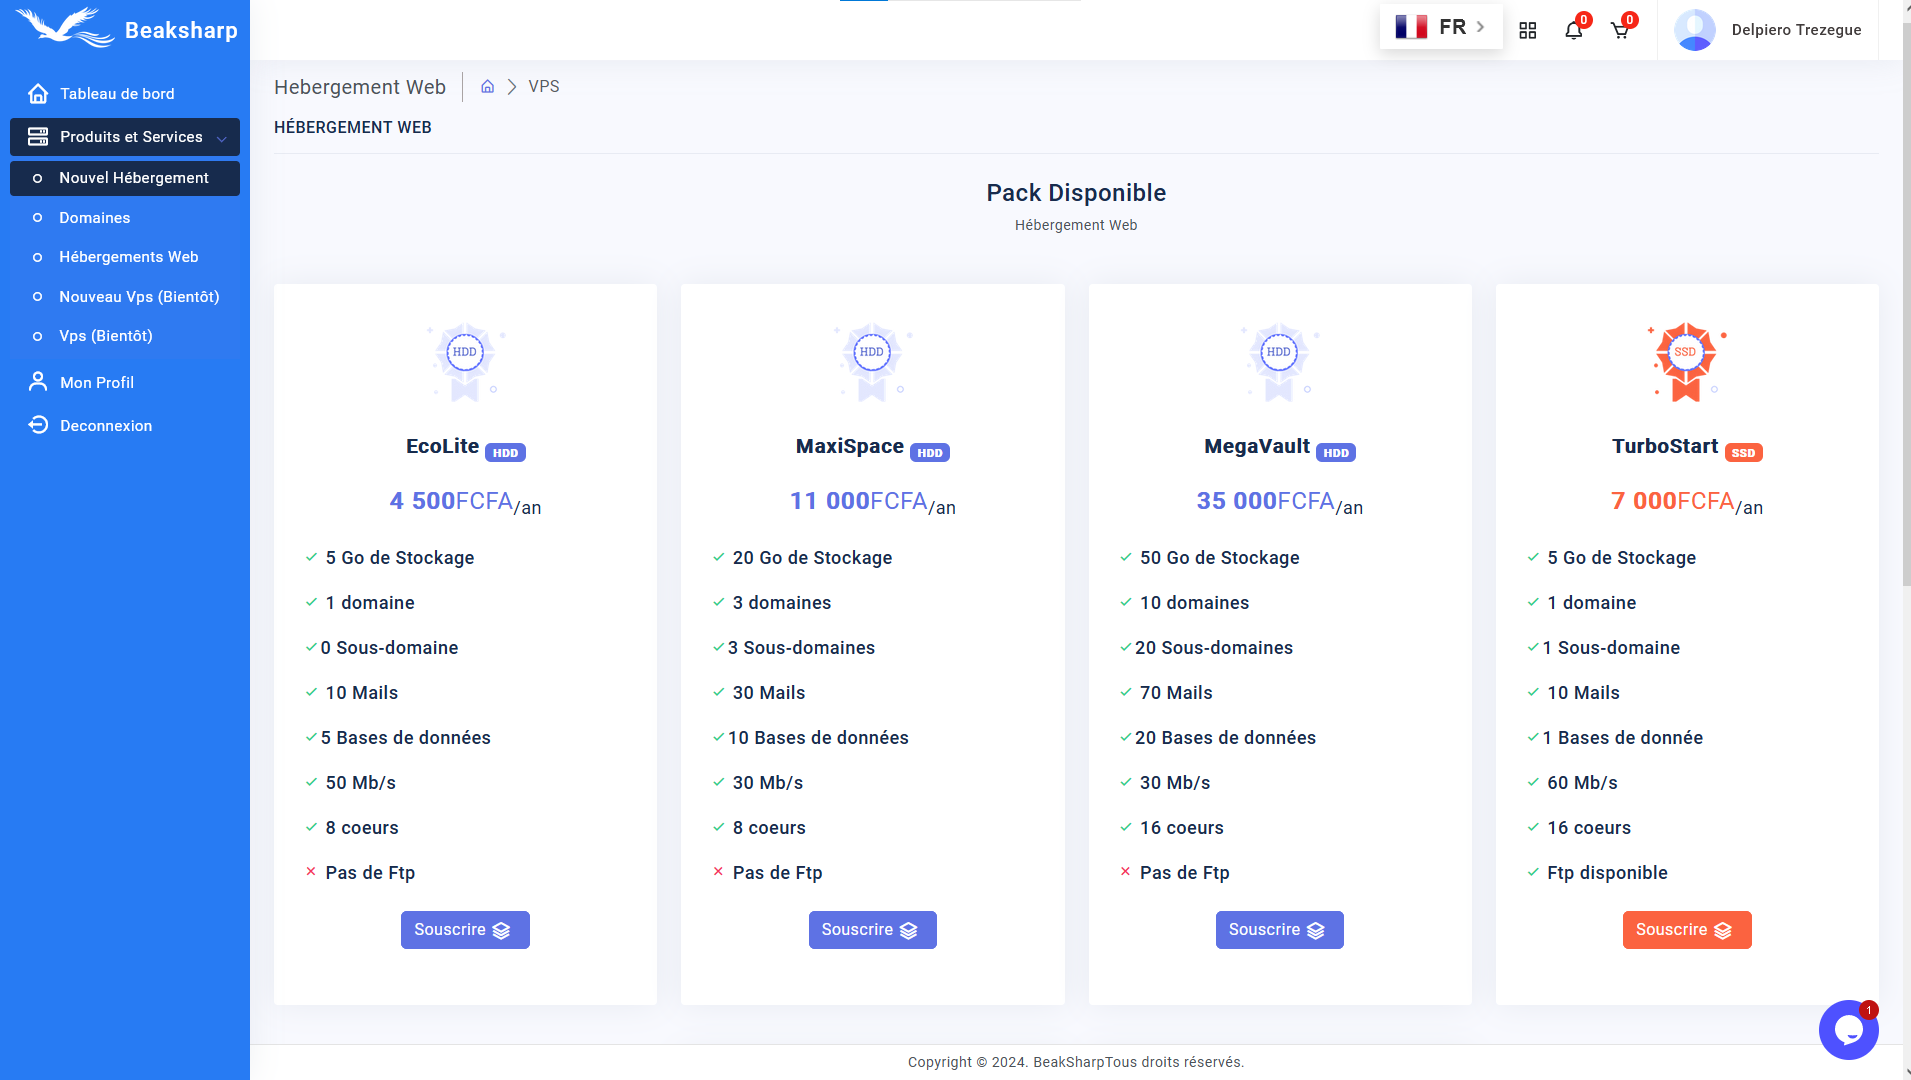Click the EcoLite HDD badge icon
Screen dimensions: 1911x1080
click(465, 360)
